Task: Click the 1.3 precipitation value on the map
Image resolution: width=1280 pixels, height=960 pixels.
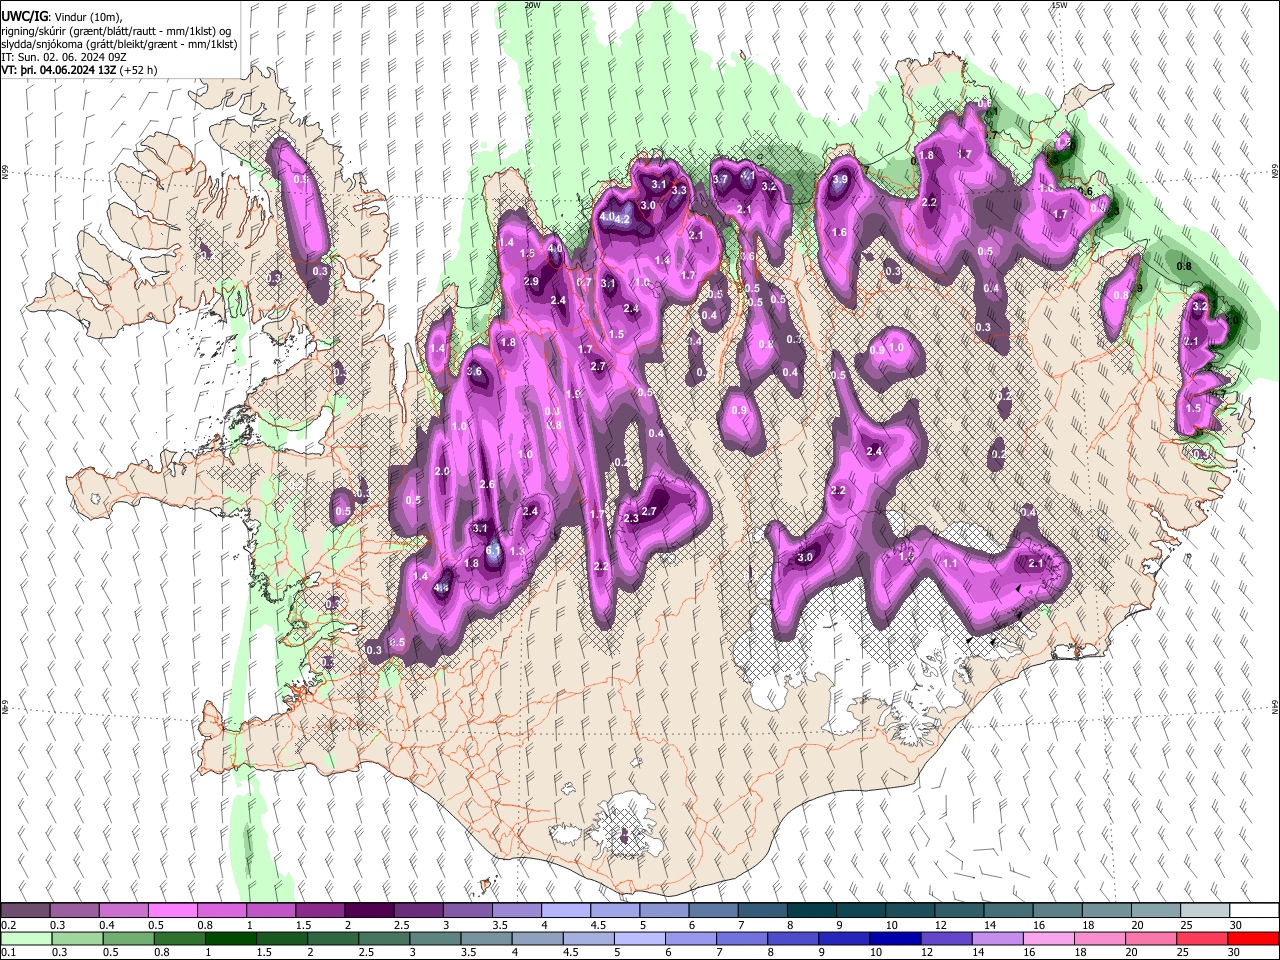Action: (517, 552)
